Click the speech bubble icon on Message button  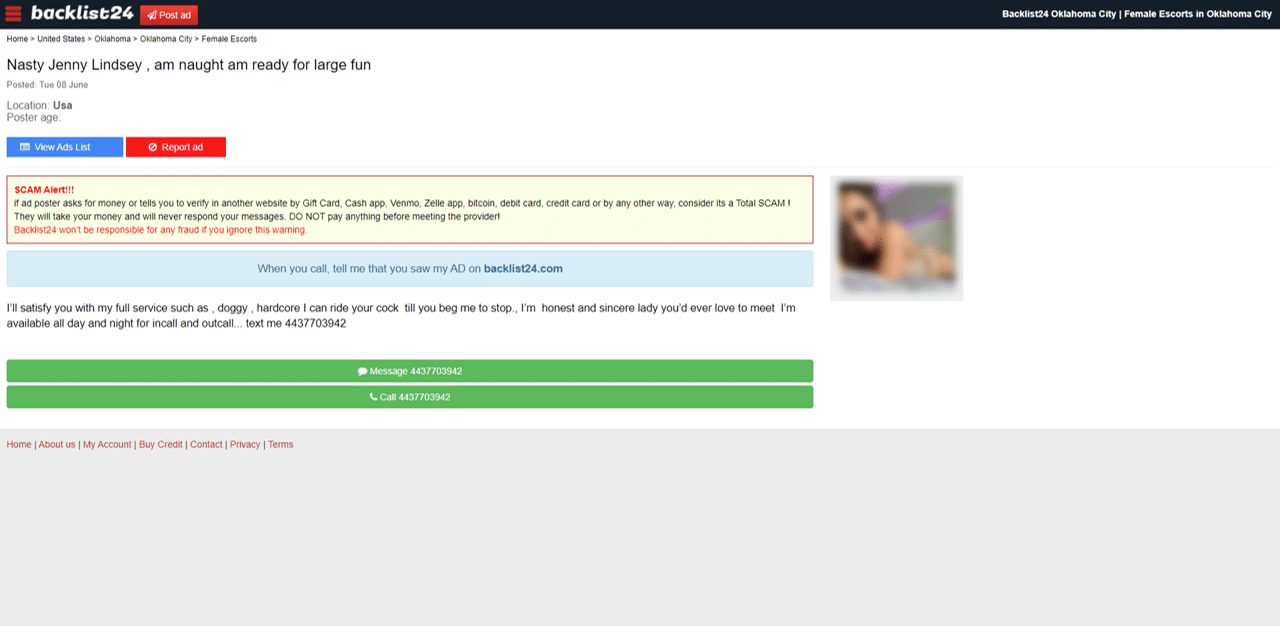pos(363,370)
